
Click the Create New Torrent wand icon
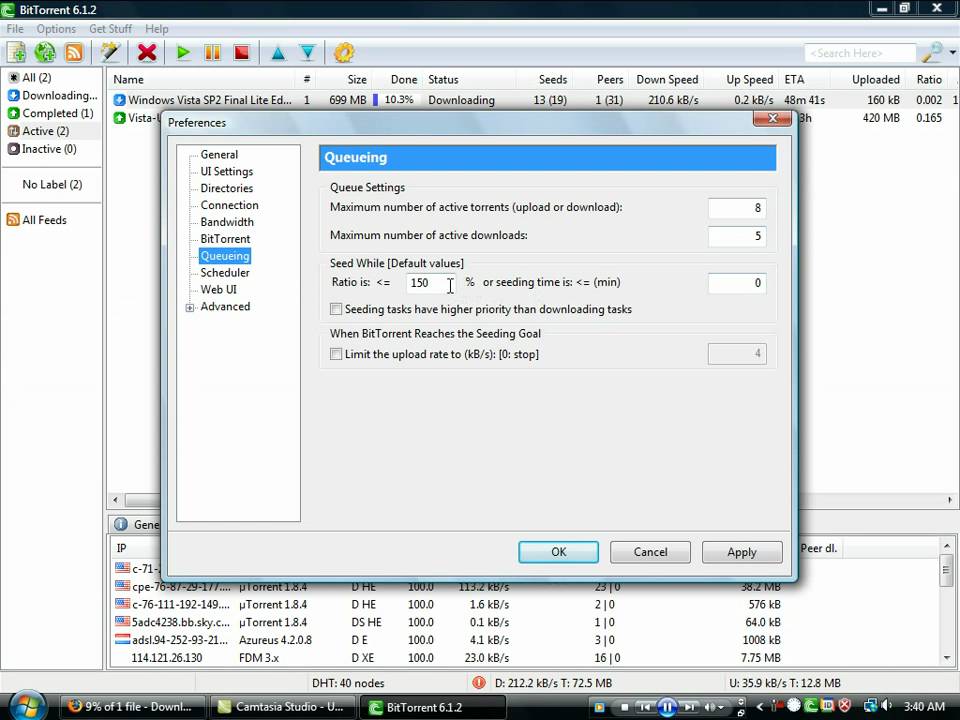click(111, 53)
